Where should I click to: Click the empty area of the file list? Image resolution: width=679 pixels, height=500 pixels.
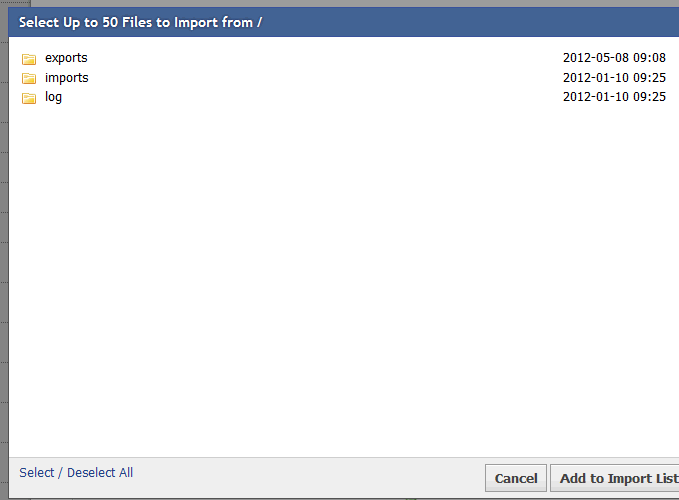point(340,280)
